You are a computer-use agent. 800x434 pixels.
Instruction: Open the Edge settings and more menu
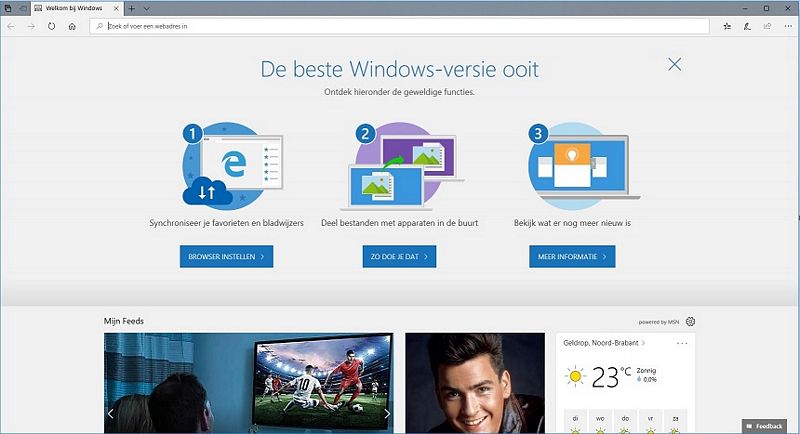[788, 26]
